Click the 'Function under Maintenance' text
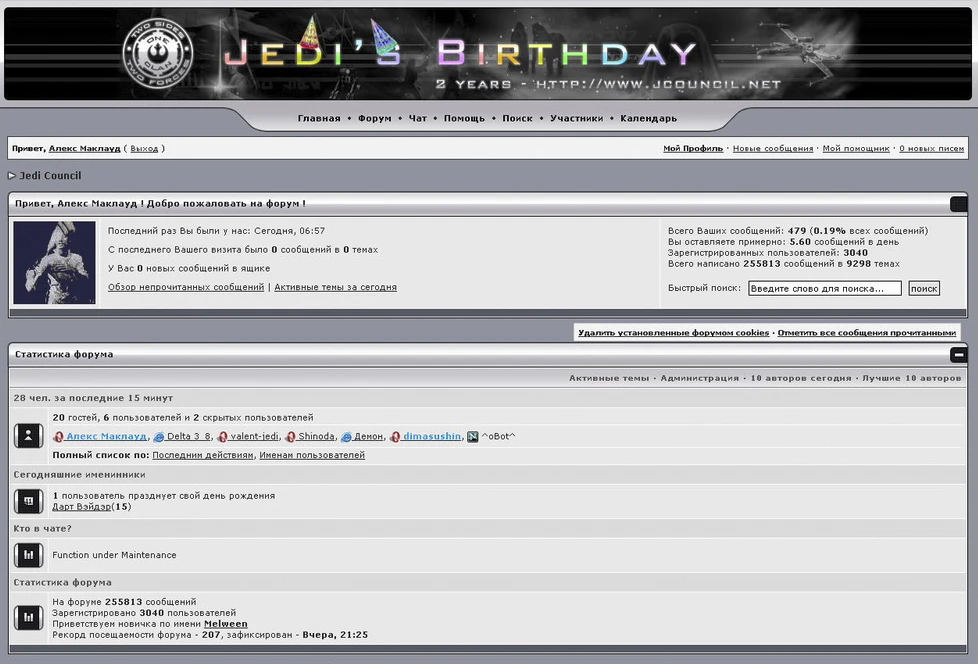 click(x=114, y=555)
